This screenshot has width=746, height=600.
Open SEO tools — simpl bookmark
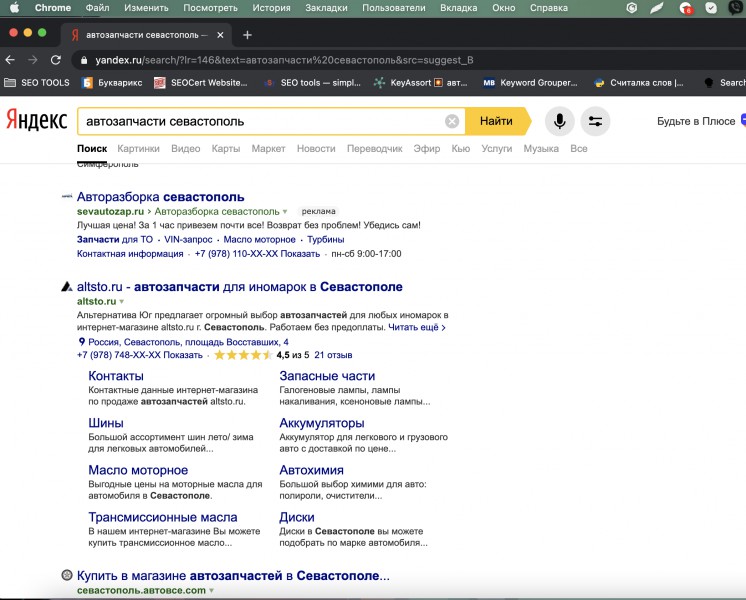click(313, 82)
